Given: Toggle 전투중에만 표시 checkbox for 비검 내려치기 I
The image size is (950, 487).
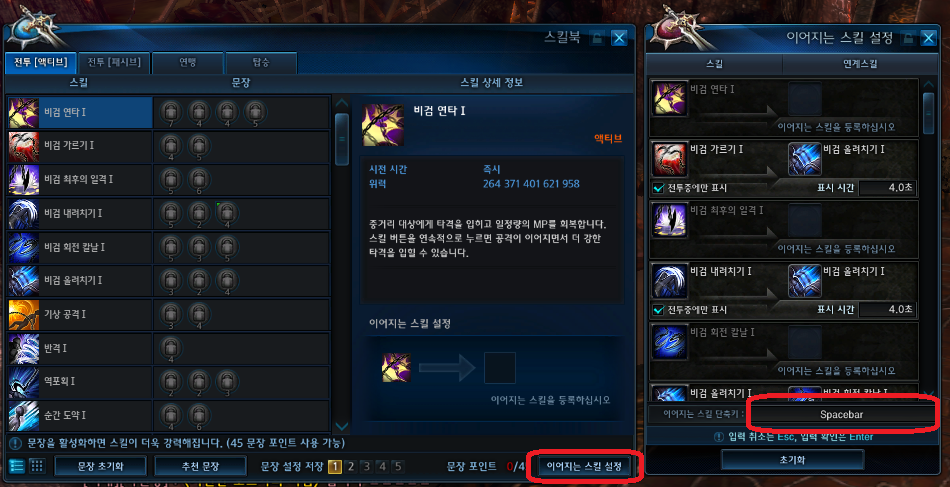Looking at the screenshot, I should (659, 310).
